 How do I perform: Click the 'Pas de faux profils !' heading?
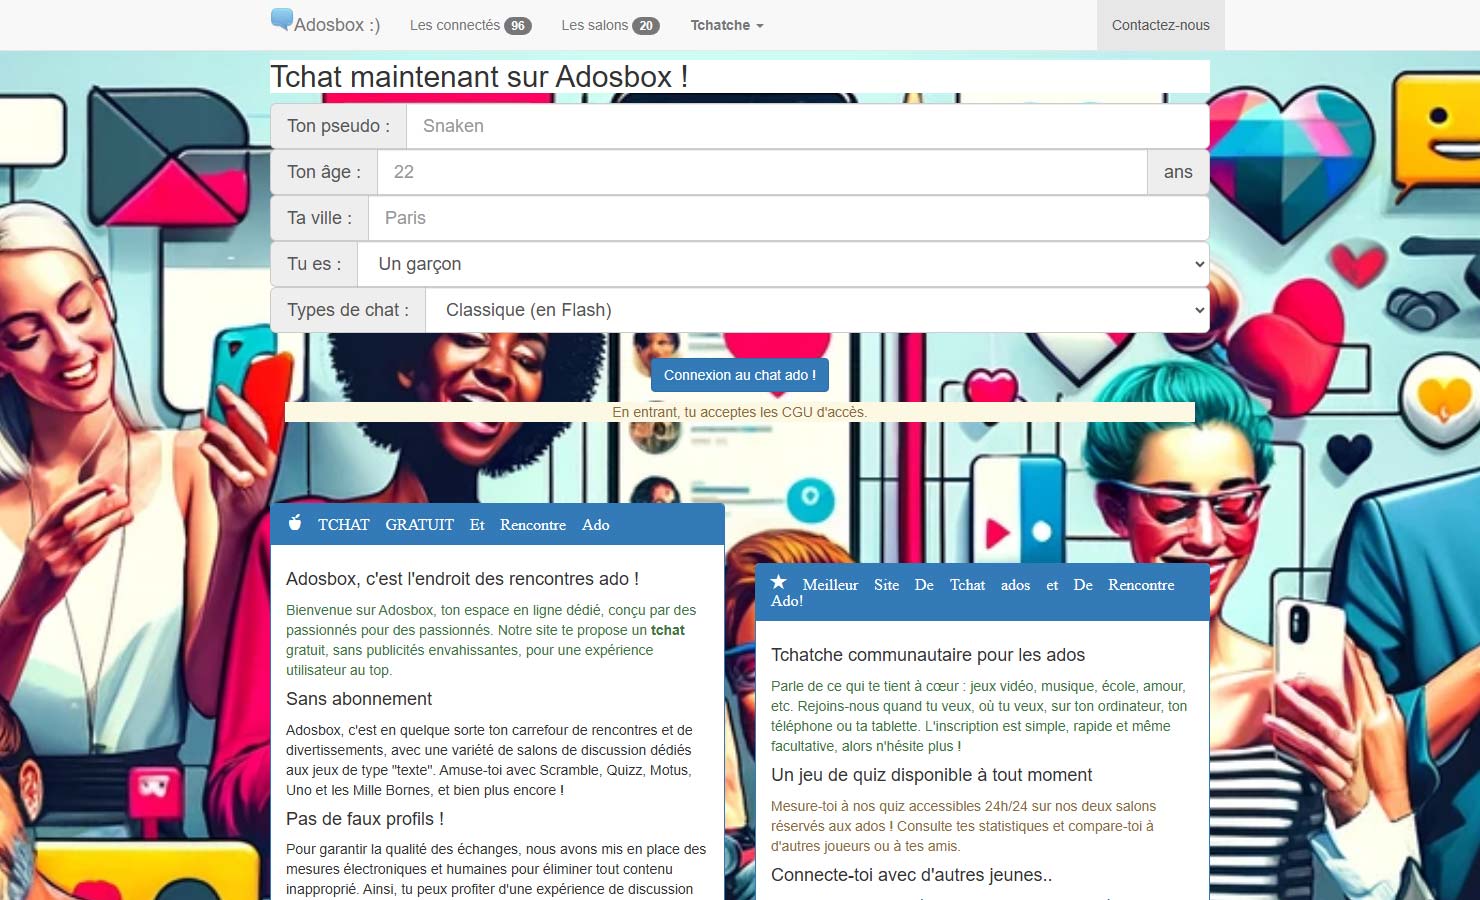pyautogui.click(x=365, y=819)
